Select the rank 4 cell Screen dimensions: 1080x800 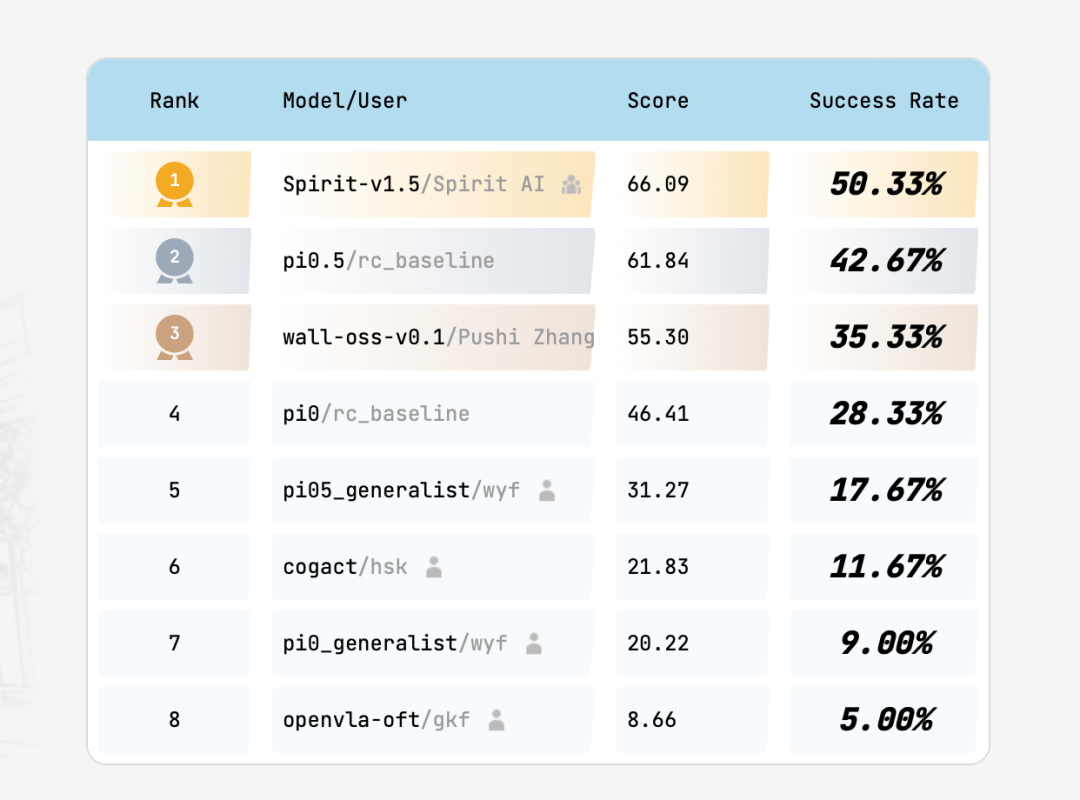click(x=174, y=414)
